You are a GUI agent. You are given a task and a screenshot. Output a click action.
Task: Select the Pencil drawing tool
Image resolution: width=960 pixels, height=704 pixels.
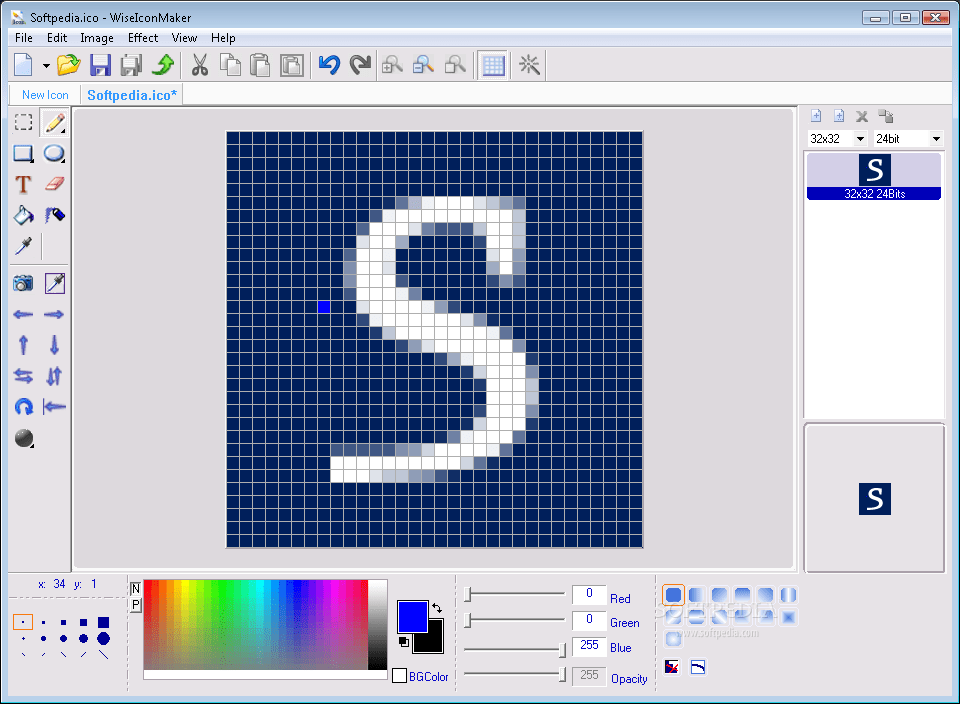54,123
